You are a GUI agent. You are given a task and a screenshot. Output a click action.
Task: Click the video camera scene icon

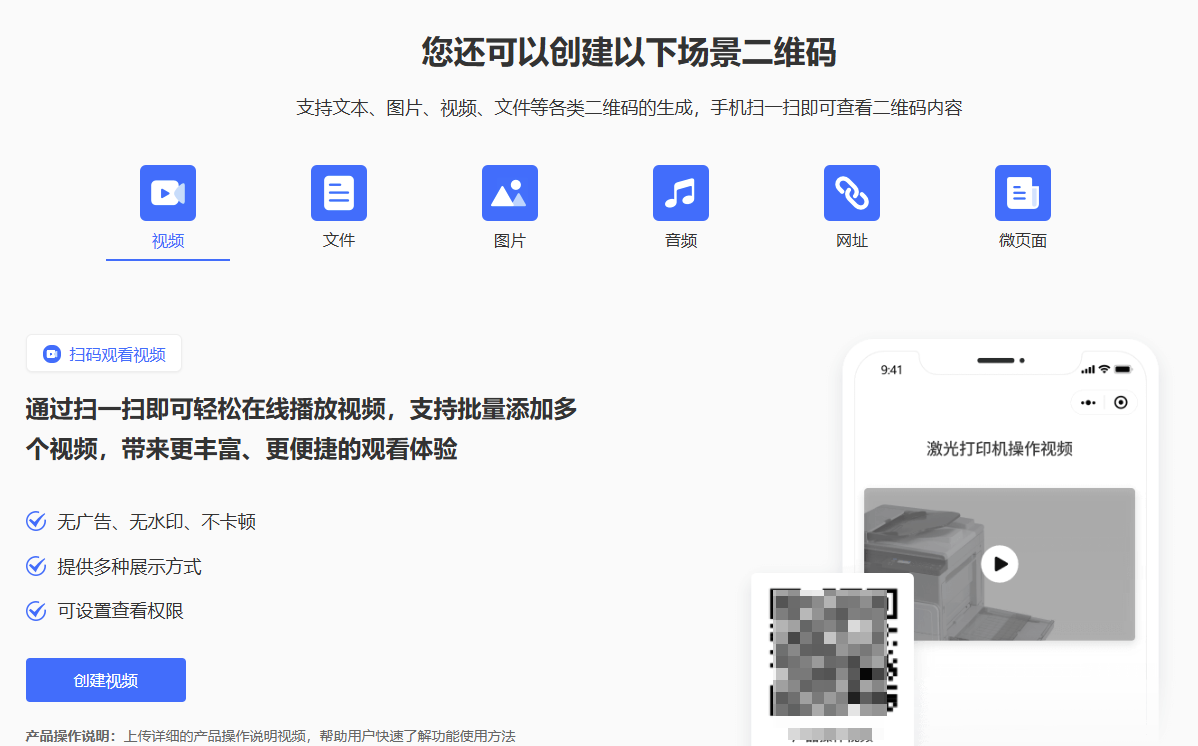click(168, 193)
